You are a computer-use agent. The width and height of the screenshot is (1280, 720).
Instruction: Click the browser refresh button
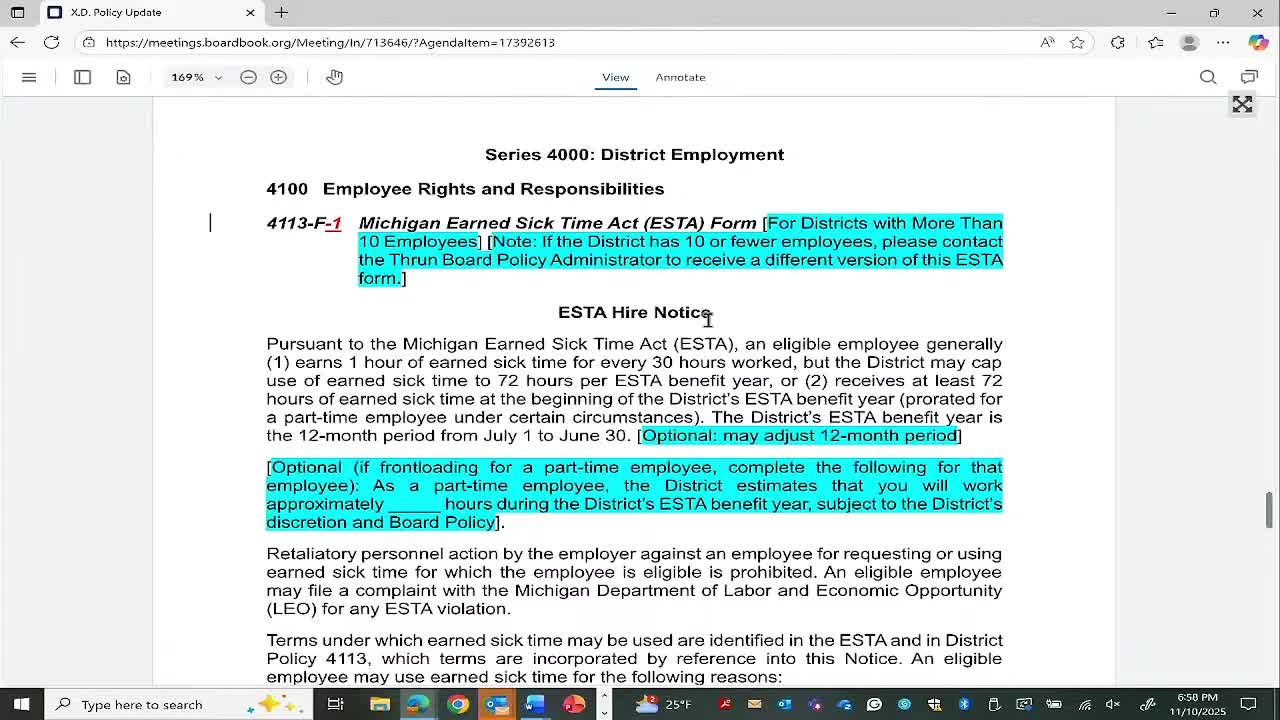51,42
